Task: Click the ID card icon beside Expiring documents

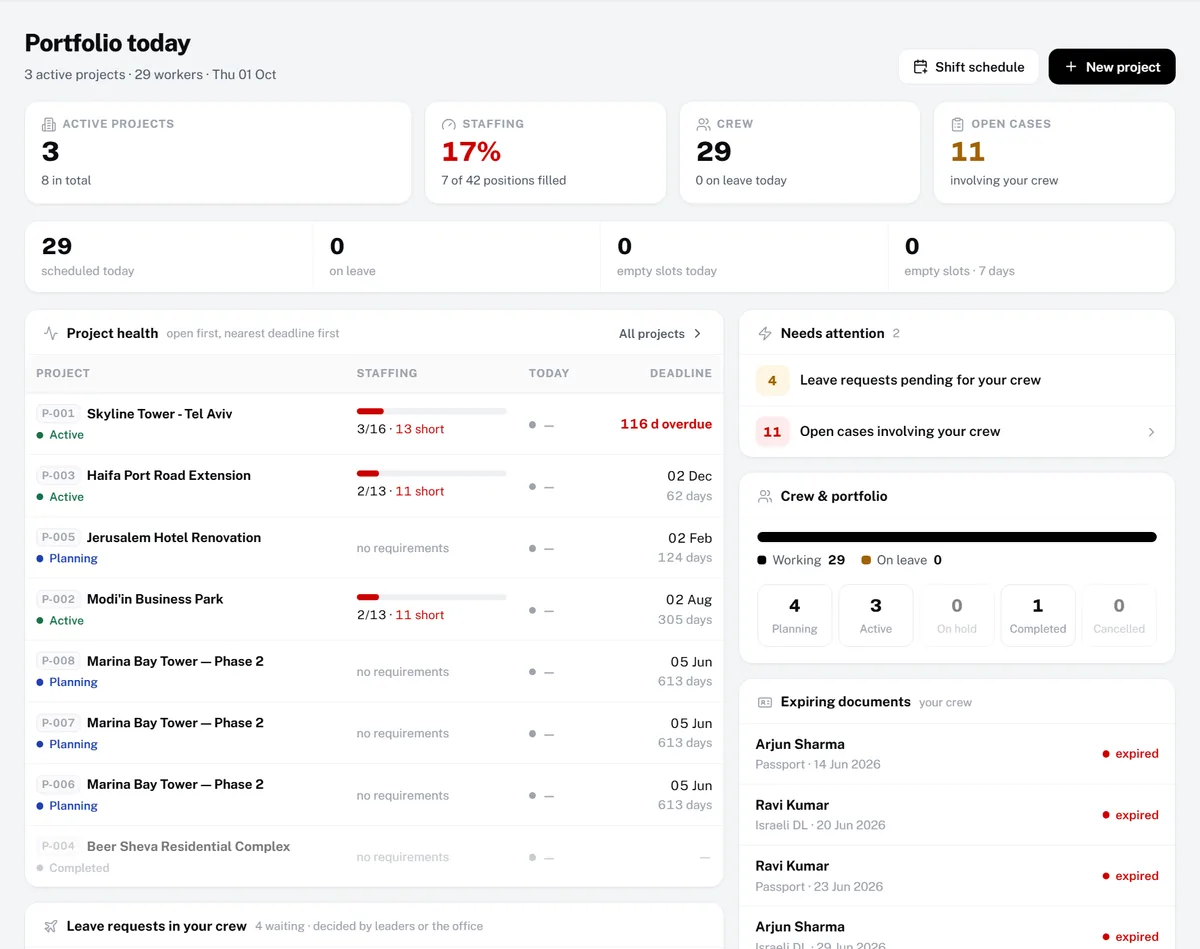Action: pos(765,702)
